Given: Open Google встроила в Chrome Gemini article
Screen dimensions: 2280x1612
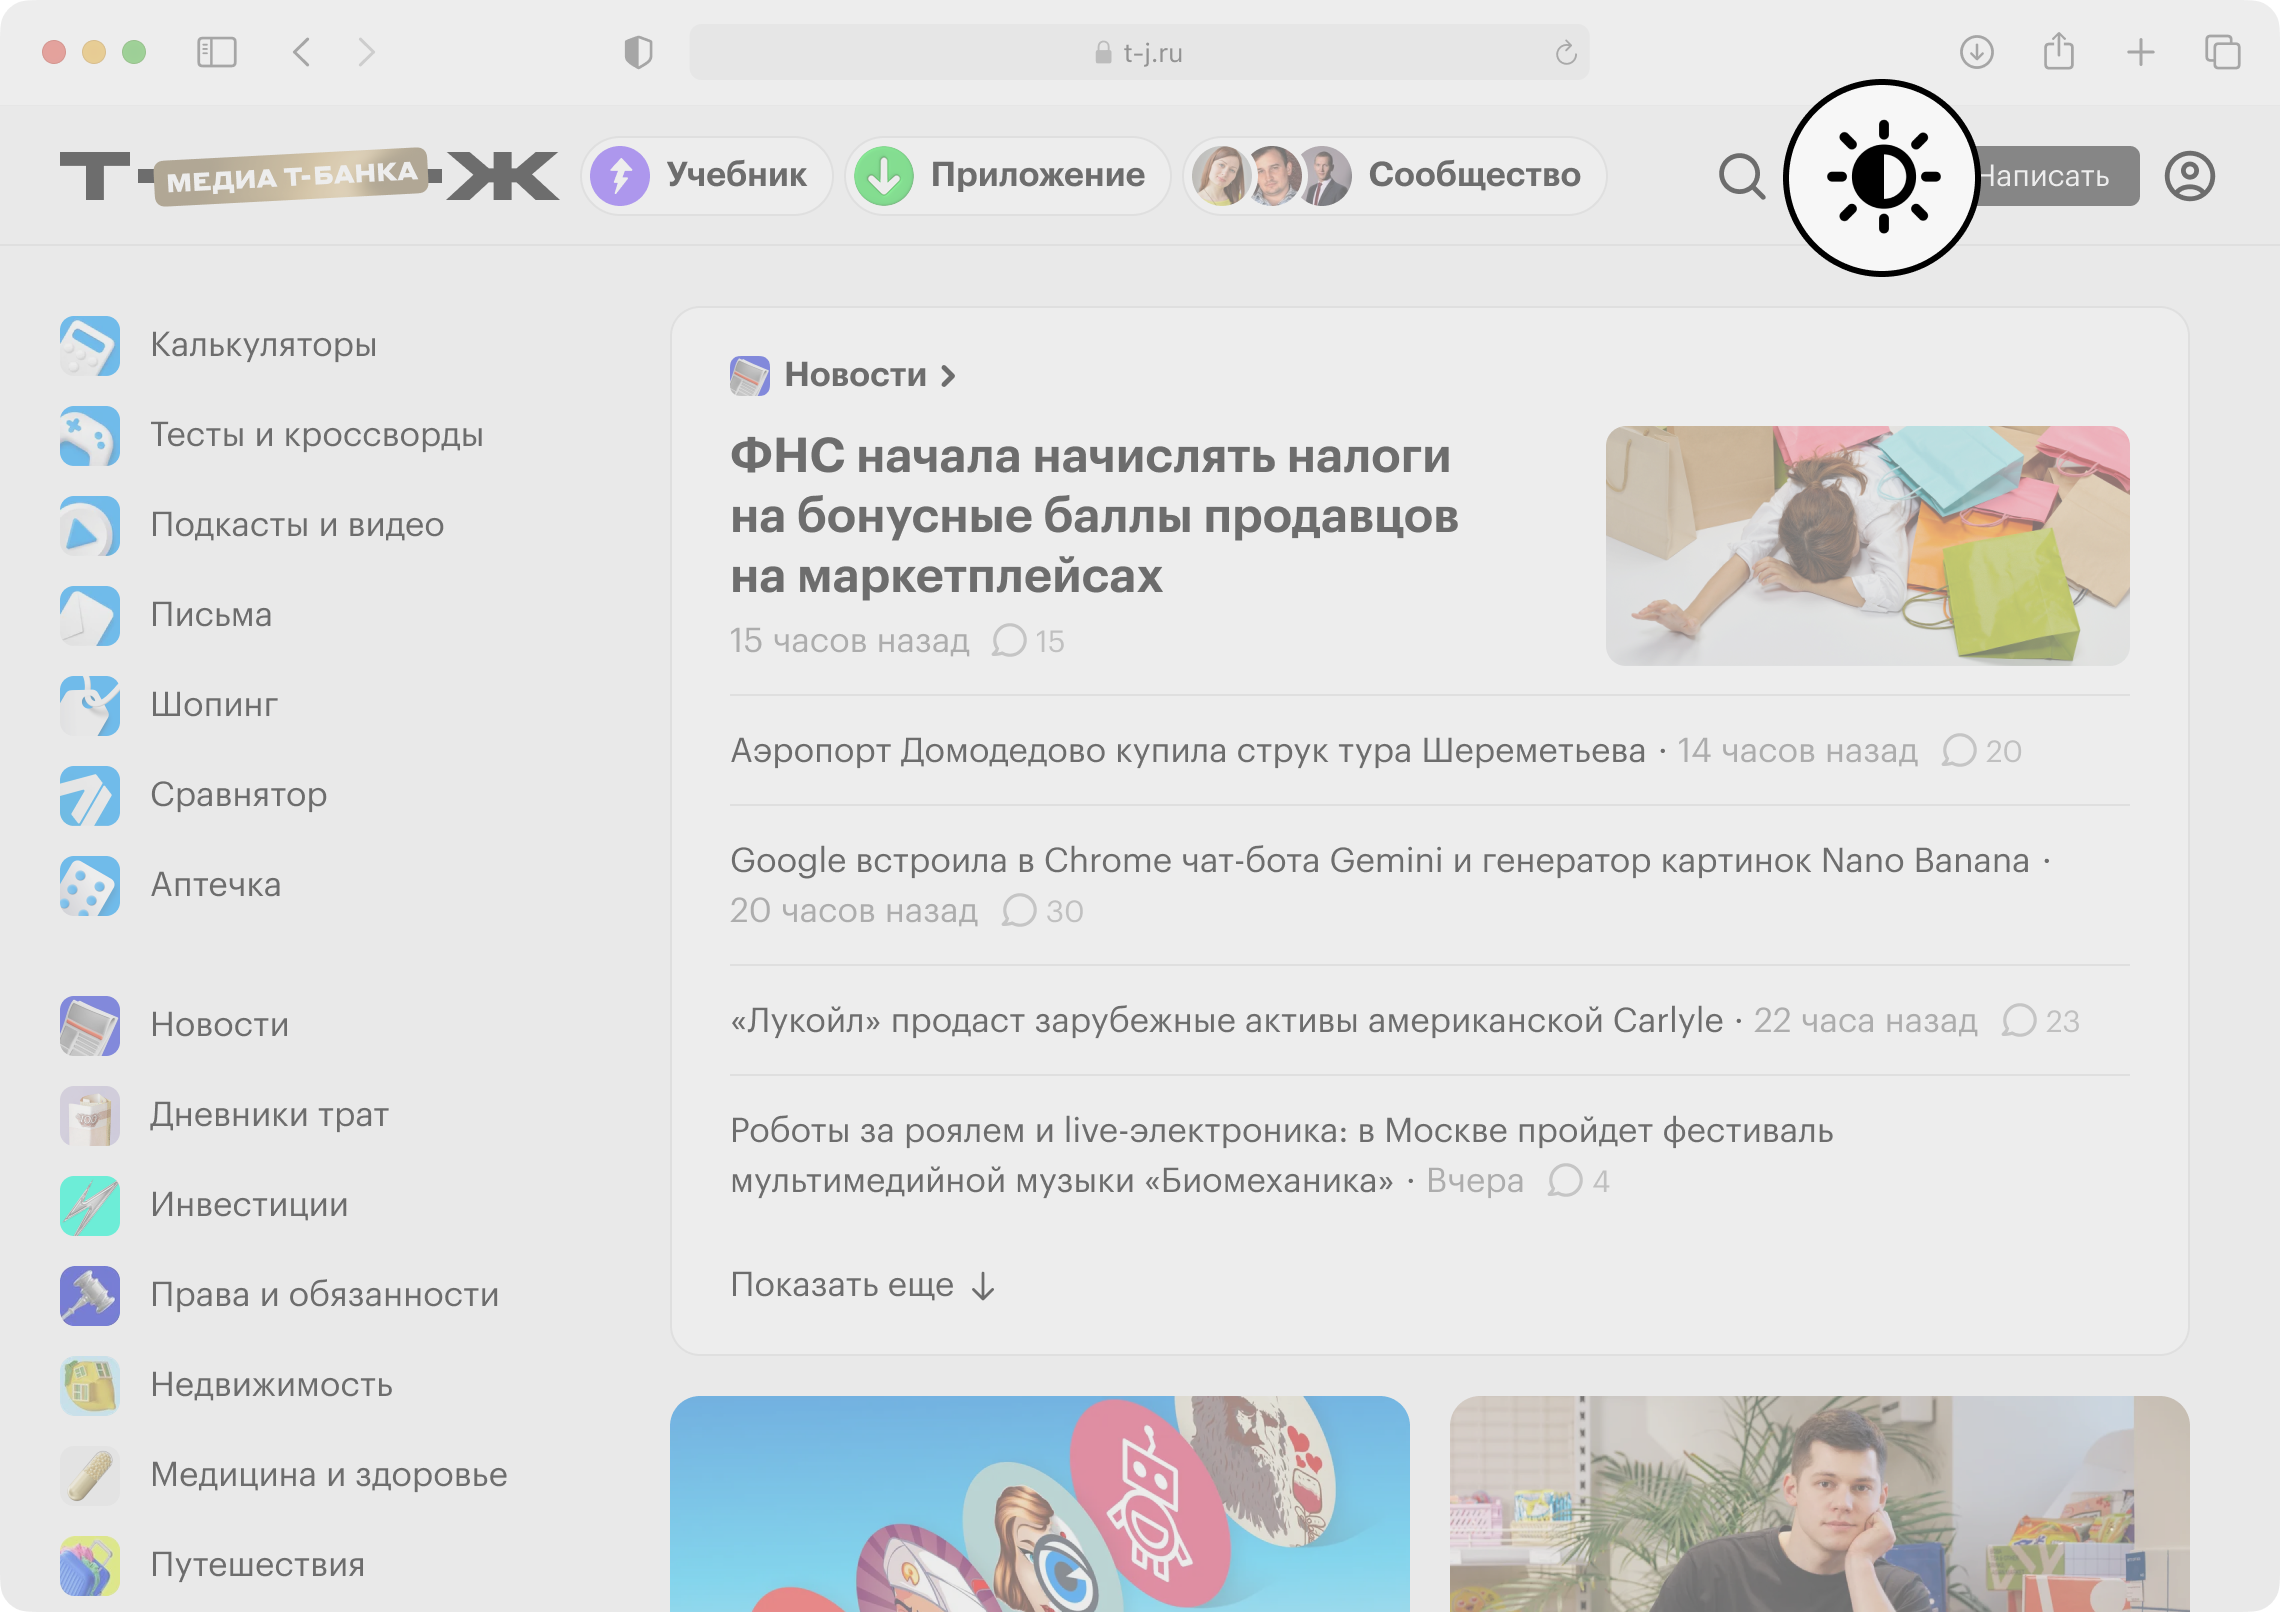Looking at the screenshot, I should tap(1380, 861).
